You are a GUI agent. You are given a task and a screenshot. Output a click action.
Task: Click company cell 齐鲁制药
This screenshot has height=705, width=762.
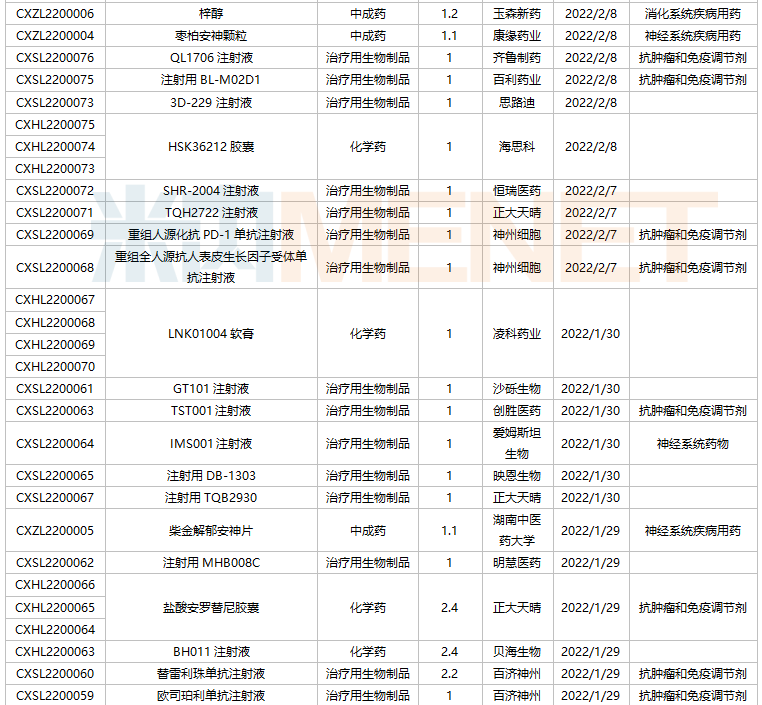pyautogui.click(x=517, y=58)
